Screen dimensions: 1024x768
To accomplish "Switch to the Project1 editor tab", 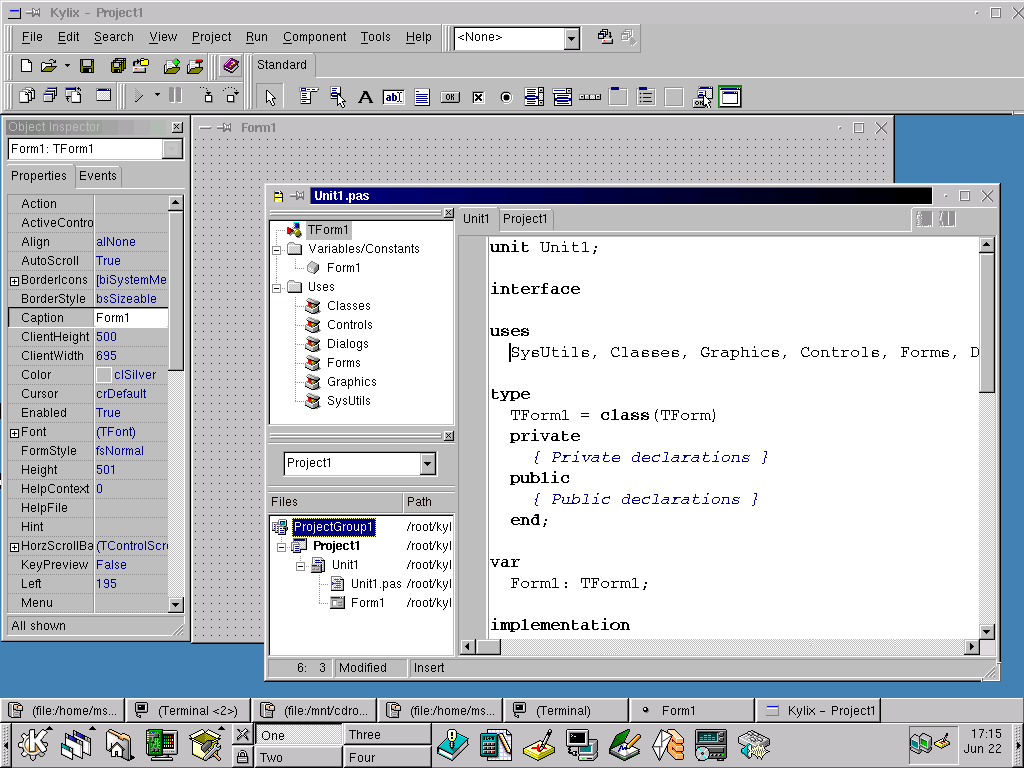I will pyautogui.click(x=525, y=219).
